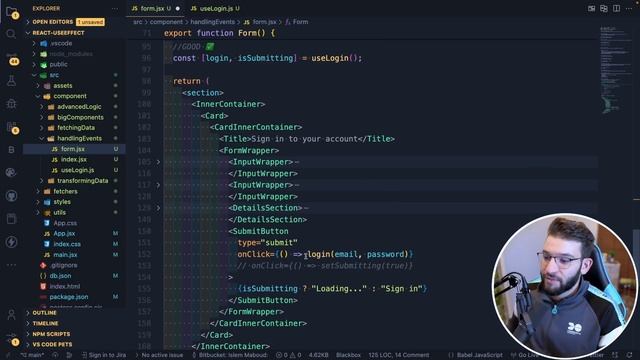
Task: Open the Search view in activity bar
Action: [x=11, y=34]
